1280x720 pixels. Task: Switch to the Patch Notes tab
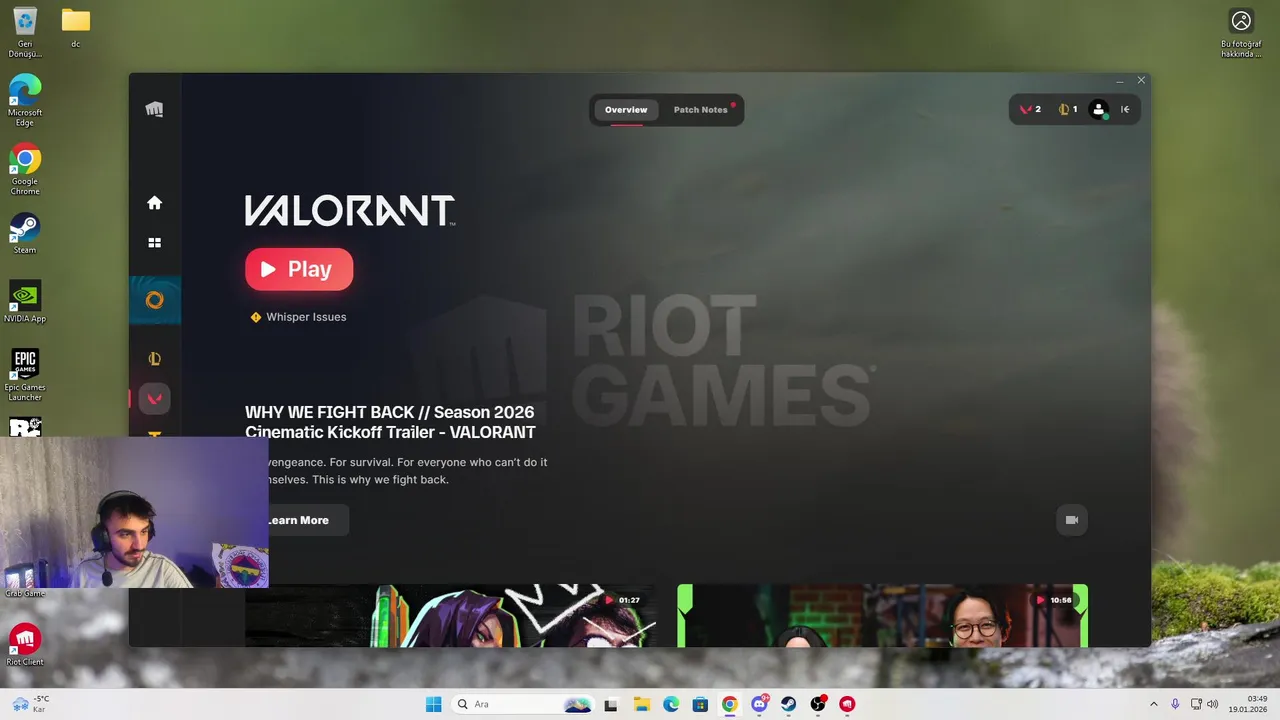point(701,110)
